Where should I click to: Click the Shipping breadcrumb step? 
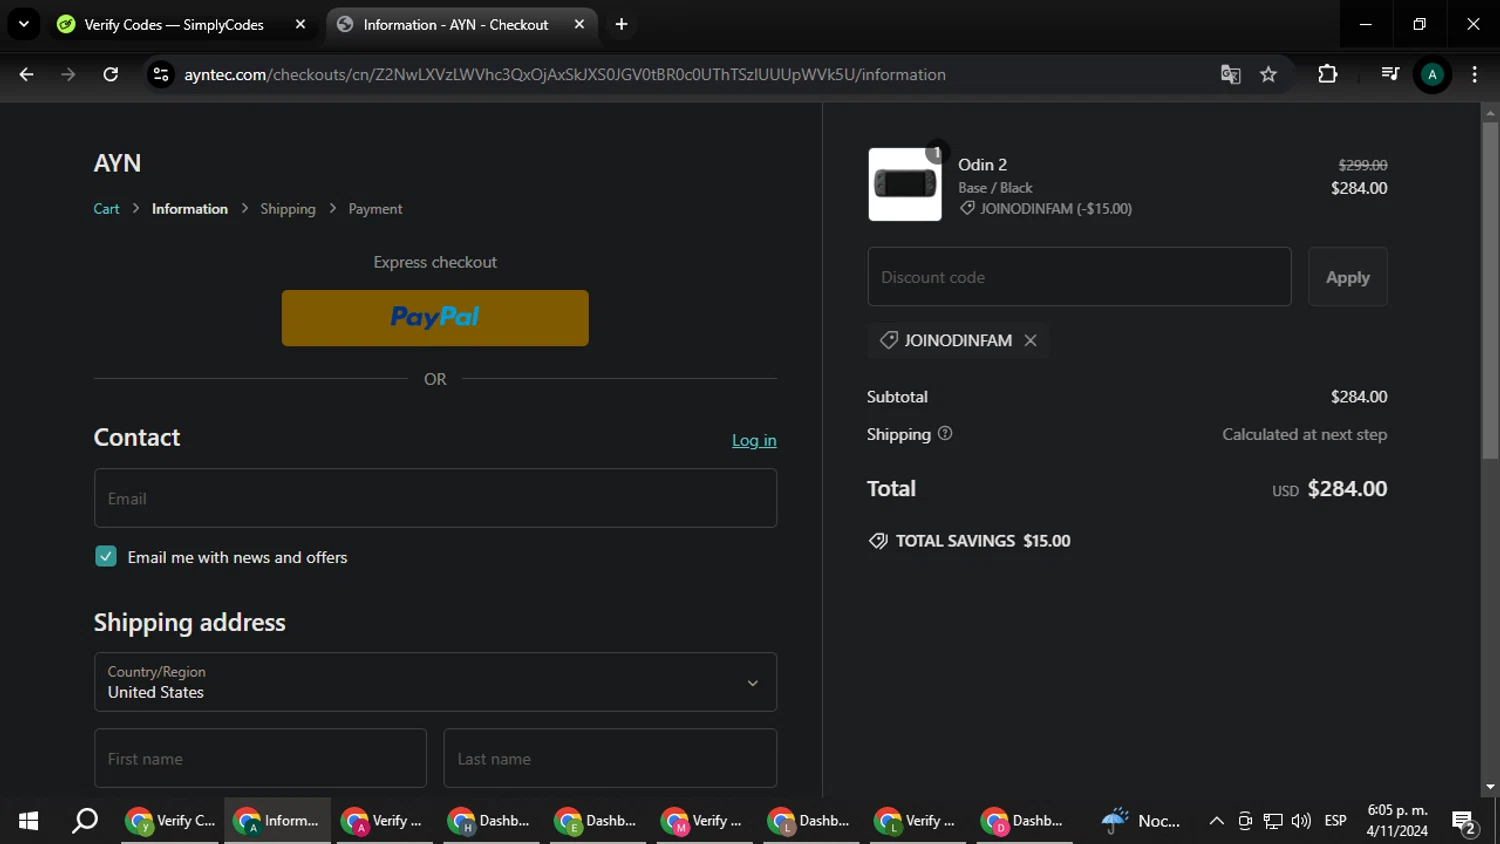[288, 209]
